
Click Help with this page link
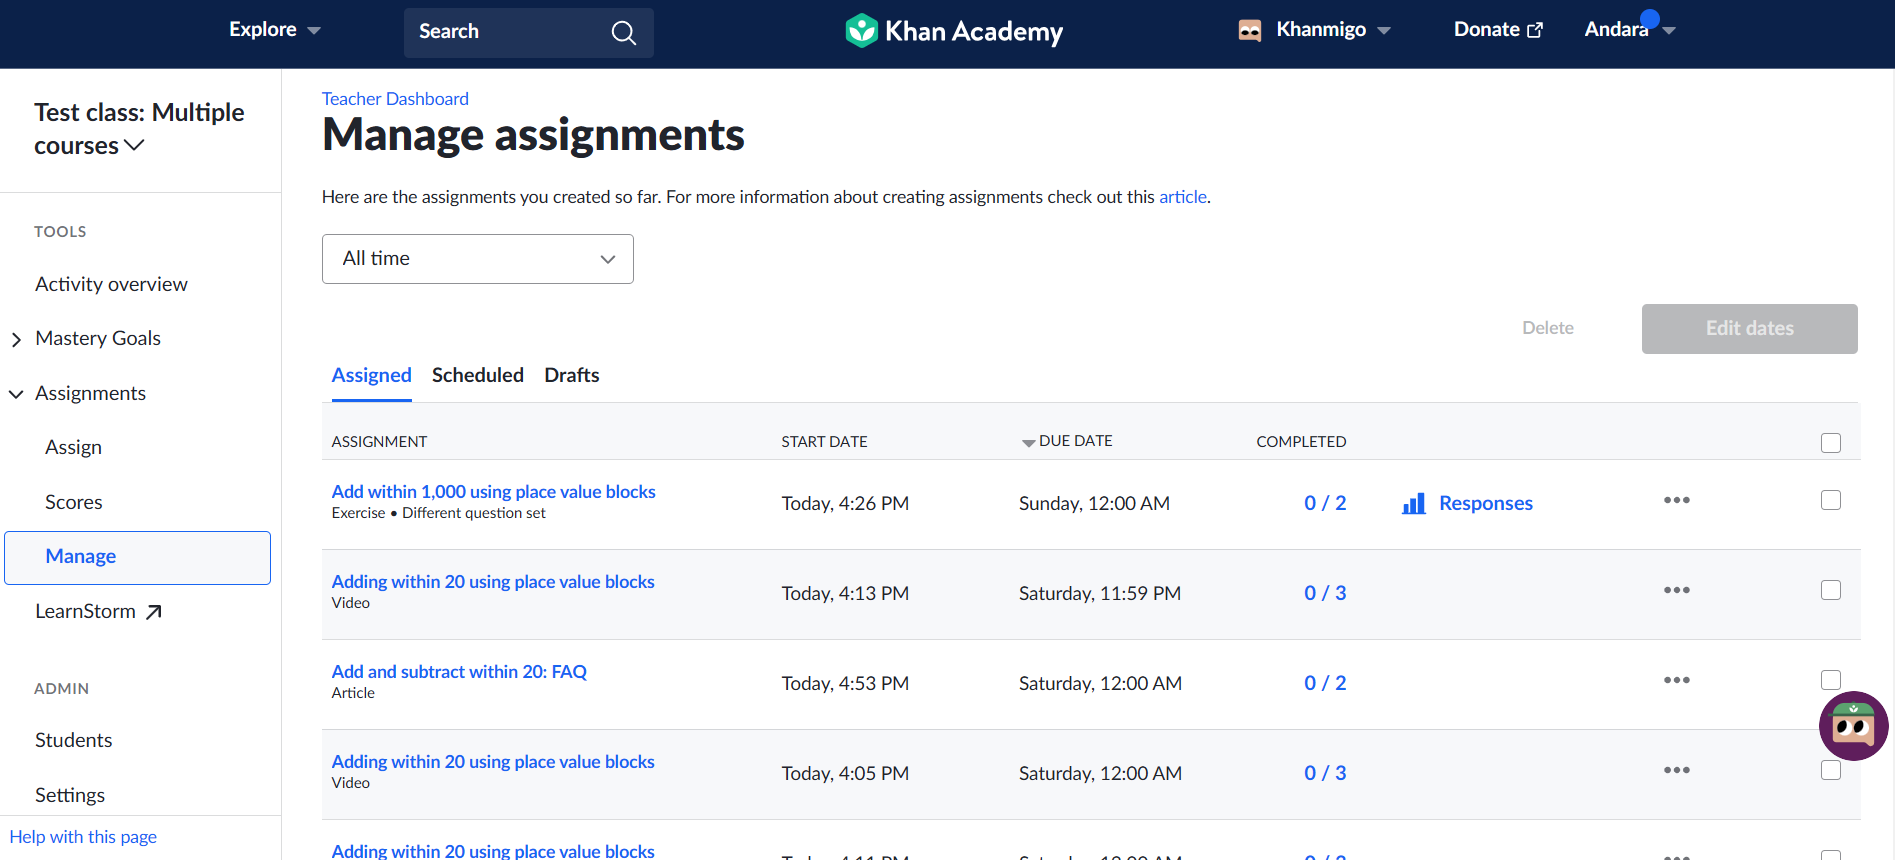tap(83, 837)
